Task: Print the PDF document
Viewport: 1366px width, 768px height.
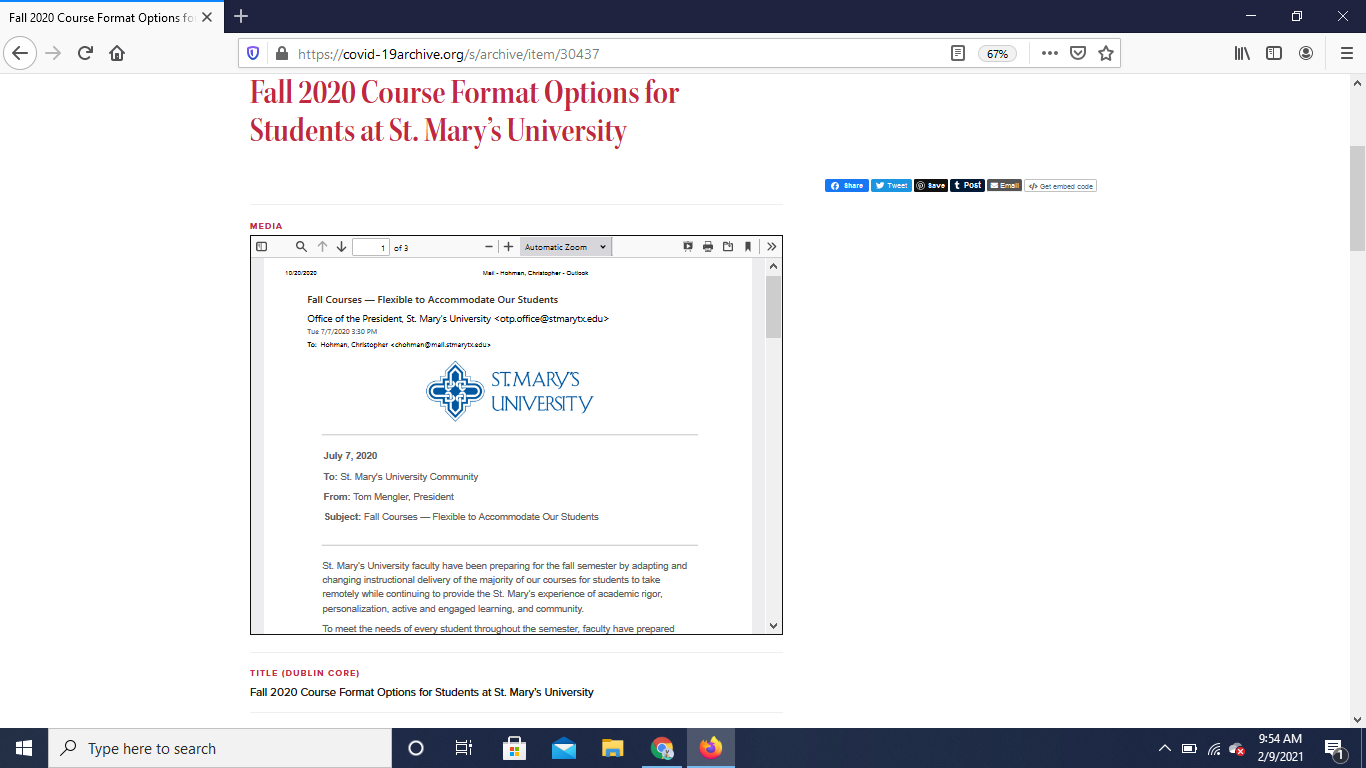Action: pos(708,247)
